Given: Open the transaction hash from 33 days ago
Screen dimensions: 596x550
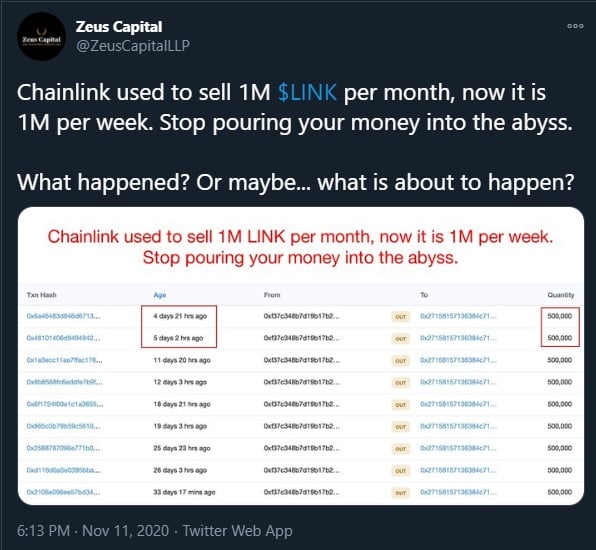Looking at the screenshot, I should 63,492.
